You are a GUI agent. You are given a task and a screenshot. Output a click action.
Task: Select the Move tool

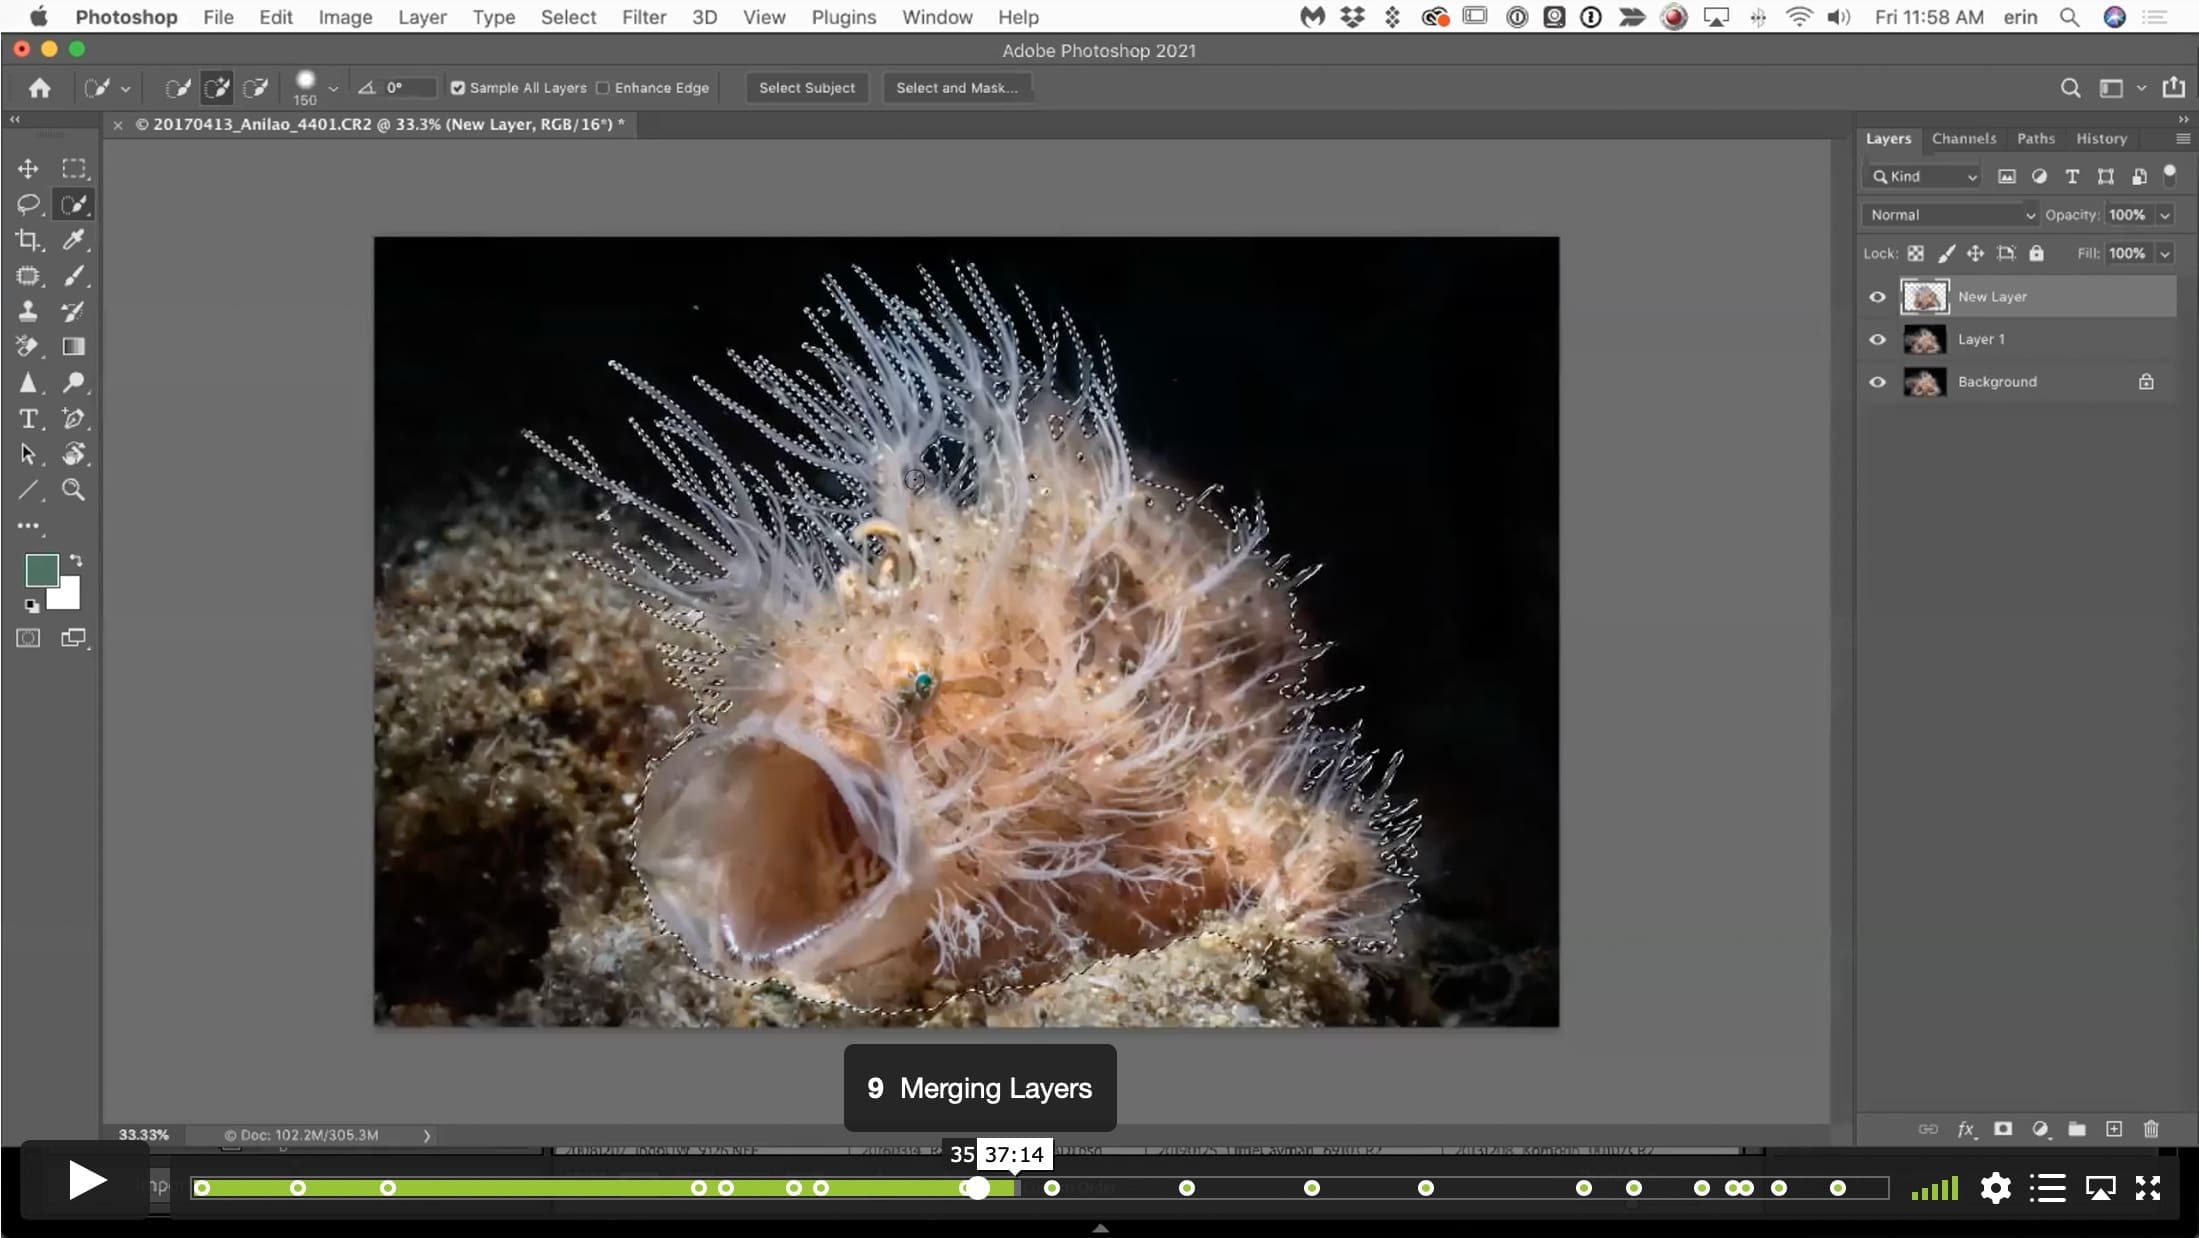pyautogui.click(x=28, y=168)
